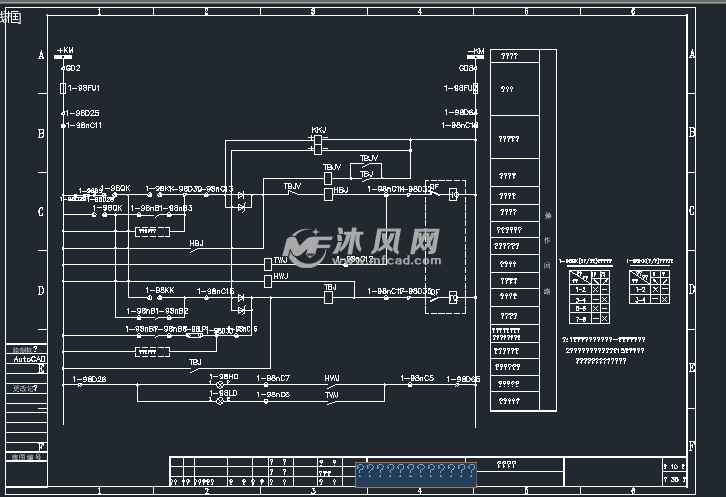Click the 1-98D26 terminal label
The image size is (726, 497).
(89, 379)
